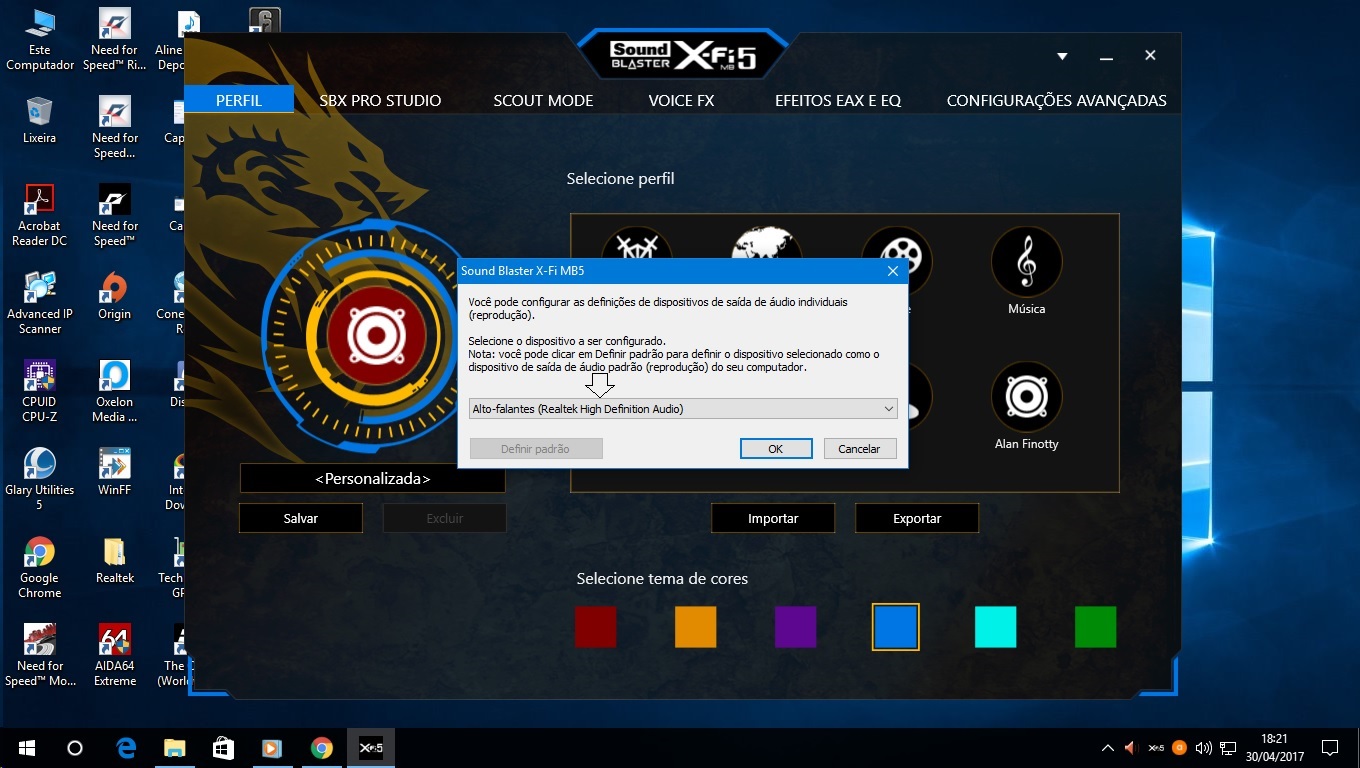Pick the blue color theme
Screen dimensions: 1360x768
(896, 627)
